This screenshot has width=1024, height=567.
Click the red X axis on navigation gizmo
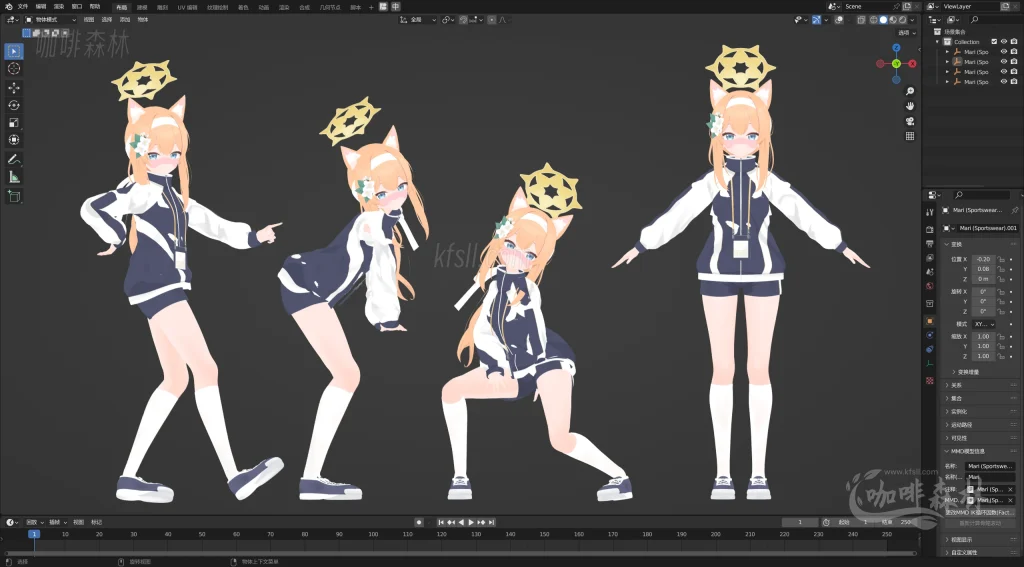[912, 63]
